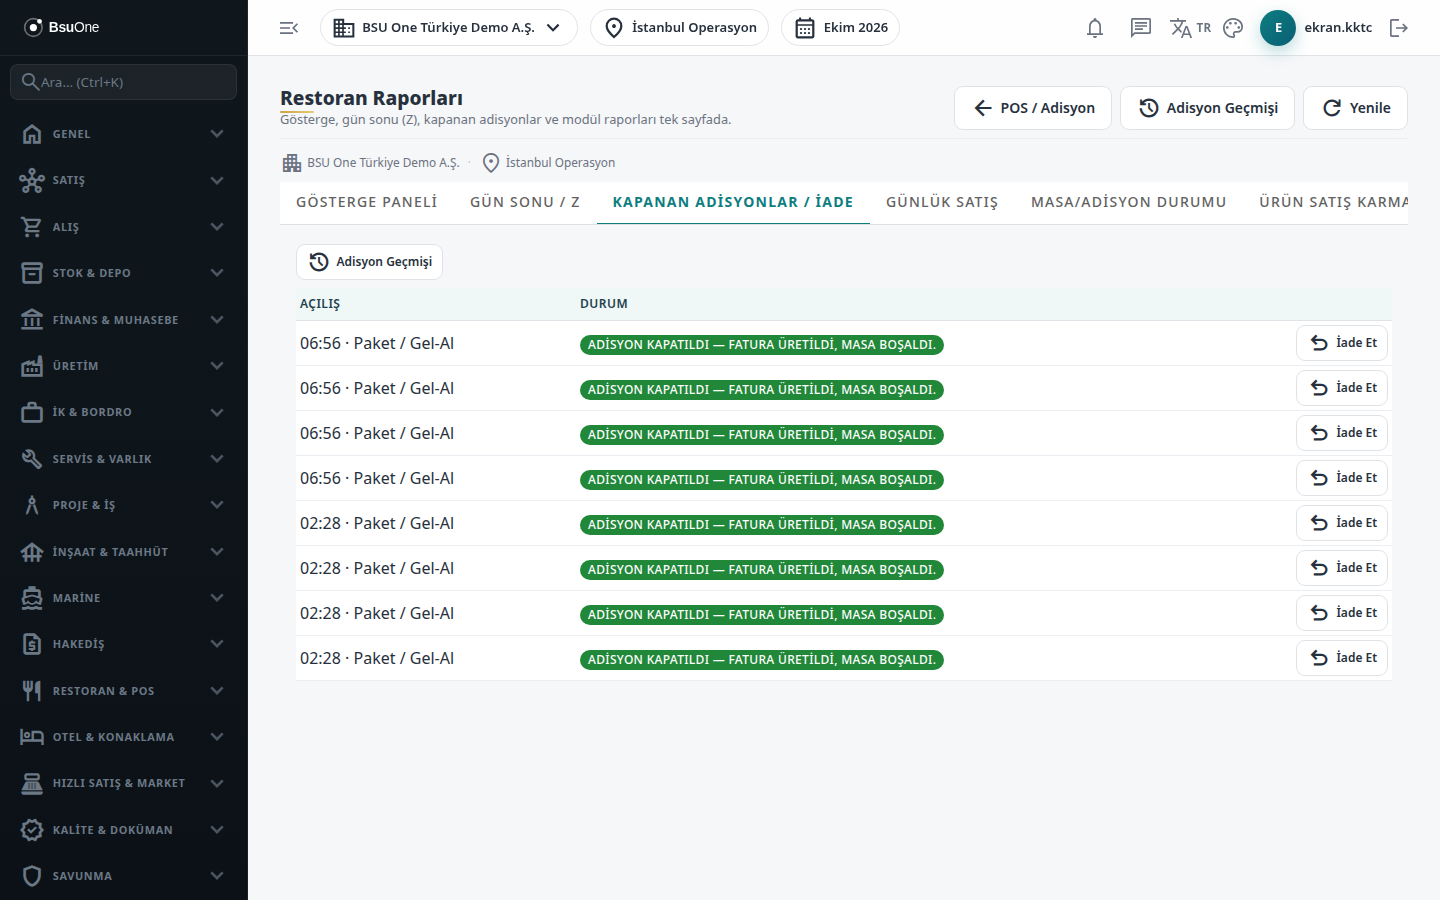This screenshot has width=1440, height=900.
Task: Click the ÜRETİM factory icon
Action: tap(32, 366)
